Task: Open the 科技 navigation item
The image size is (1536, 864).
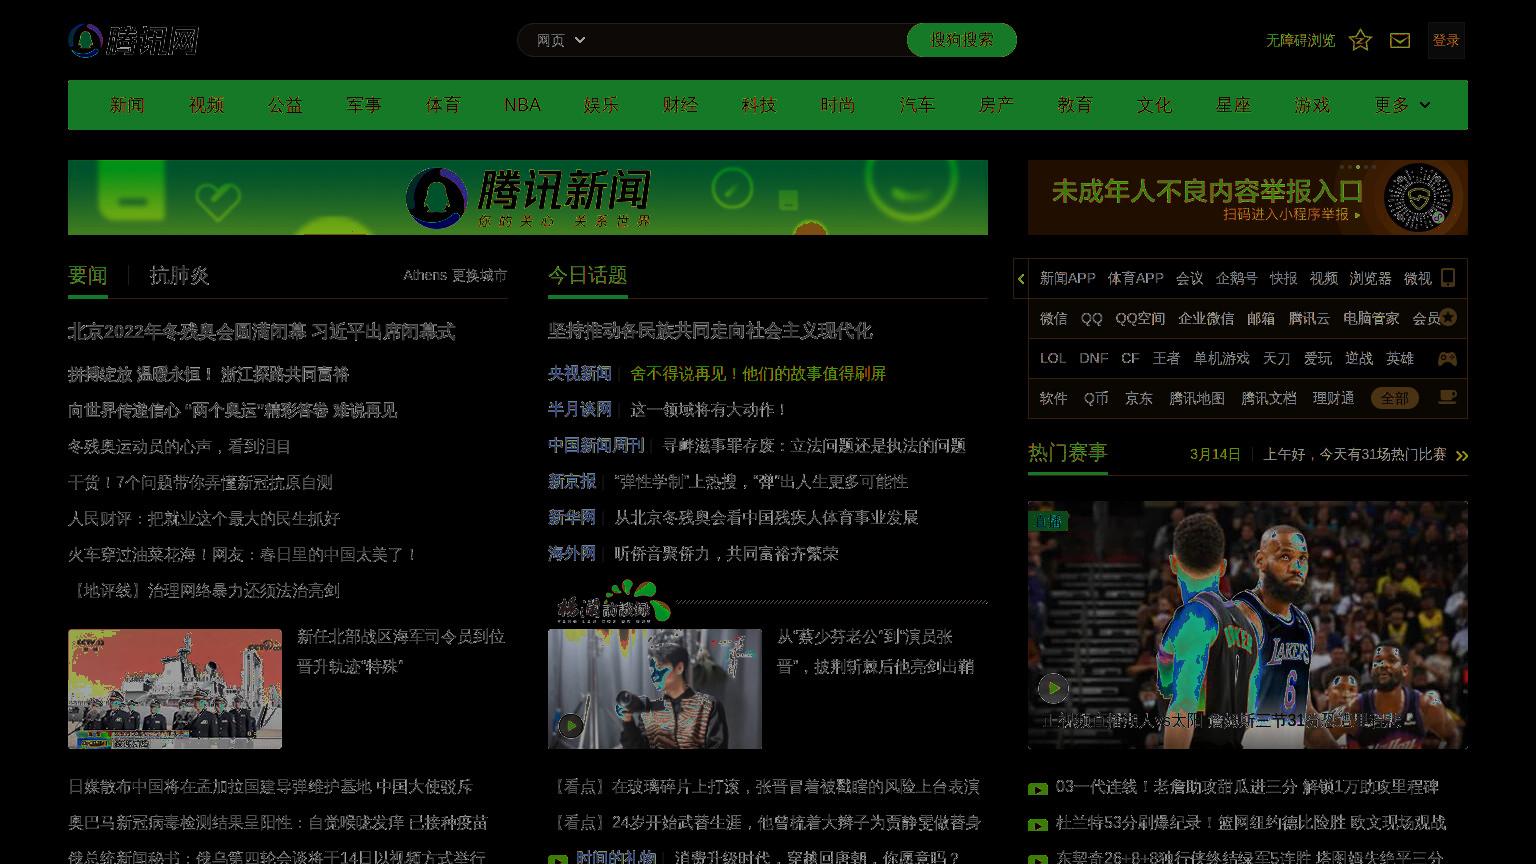Action: (x=759, y=105)
